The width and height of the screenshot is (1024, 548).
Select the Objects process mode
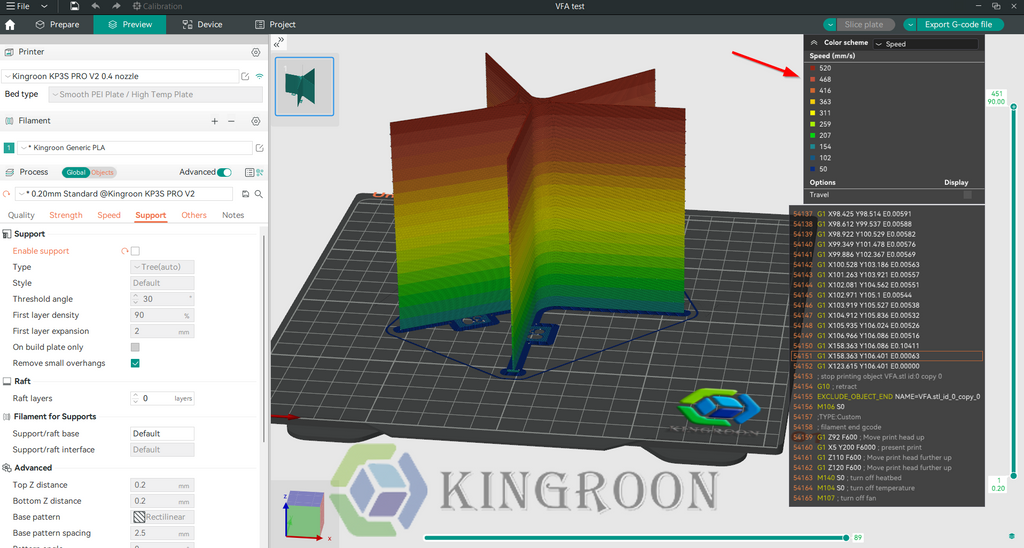(102, 172)
